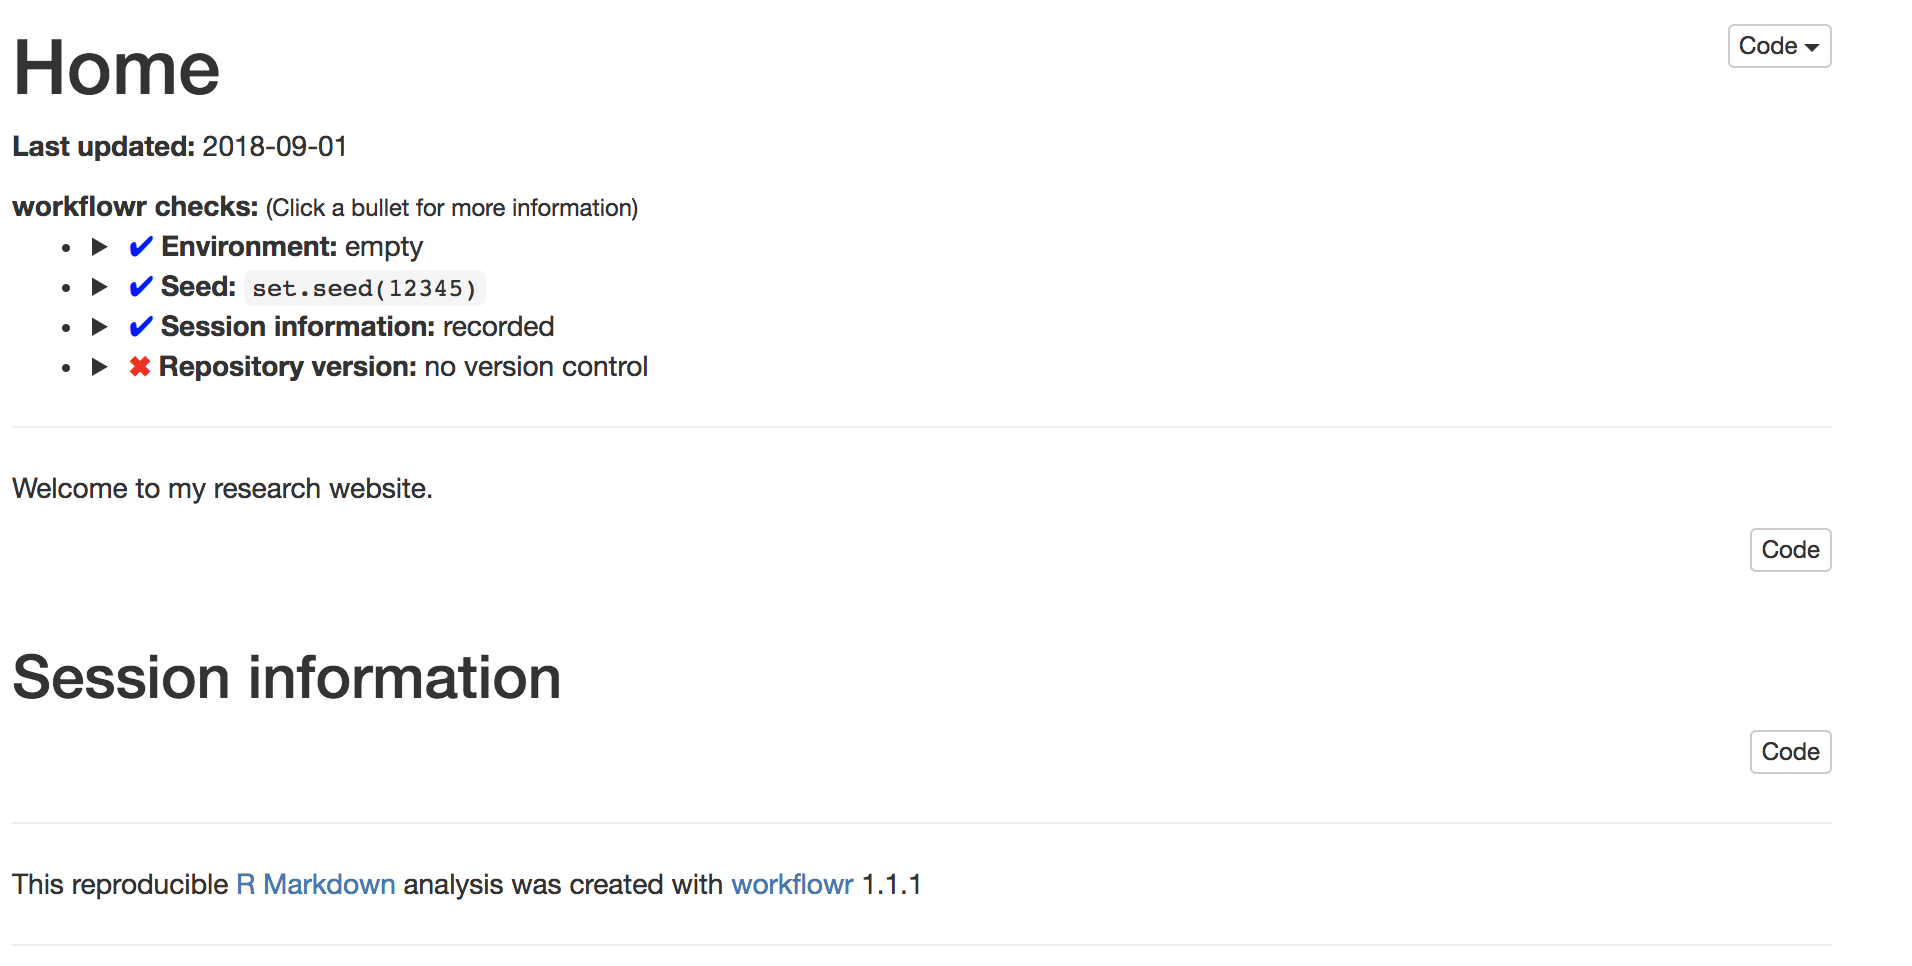1912x966 pixels.
Task: Expand the Environment check disclosure triangle
Action: [99, 246]
